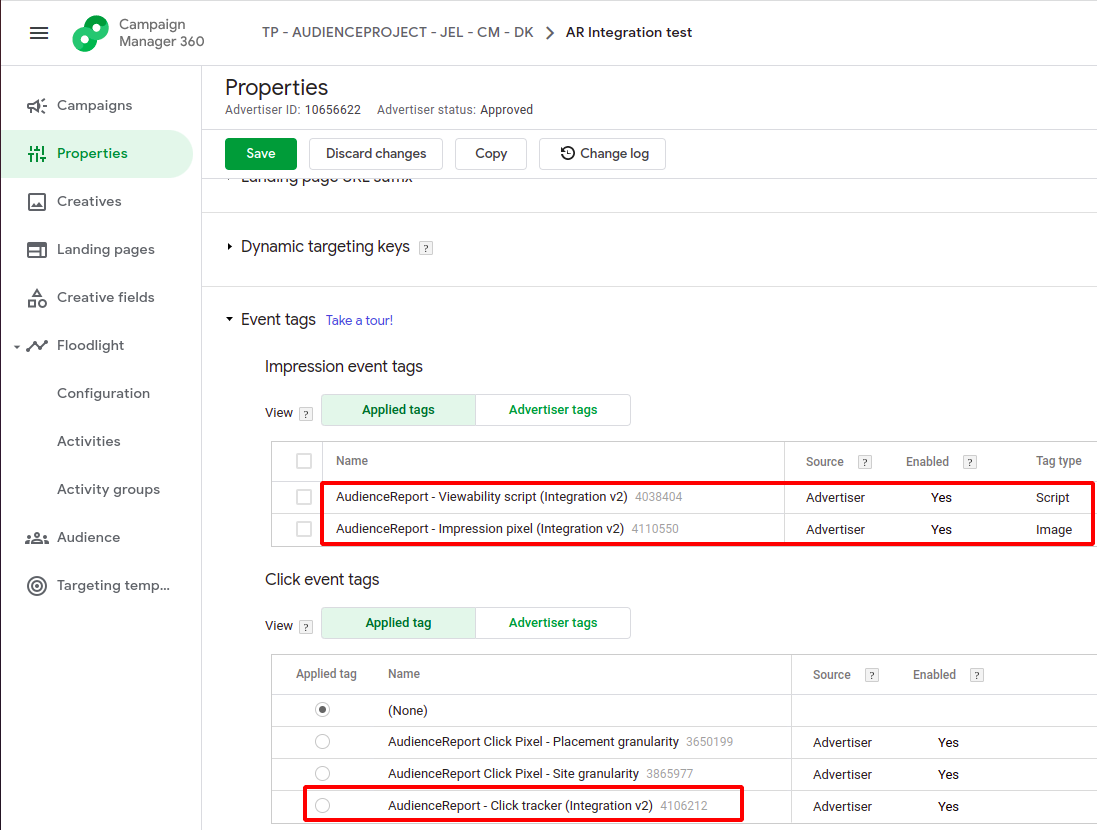This screenshot has height=830, width=1097.
Task: Click Discard changes button
Action: point(376,154)
